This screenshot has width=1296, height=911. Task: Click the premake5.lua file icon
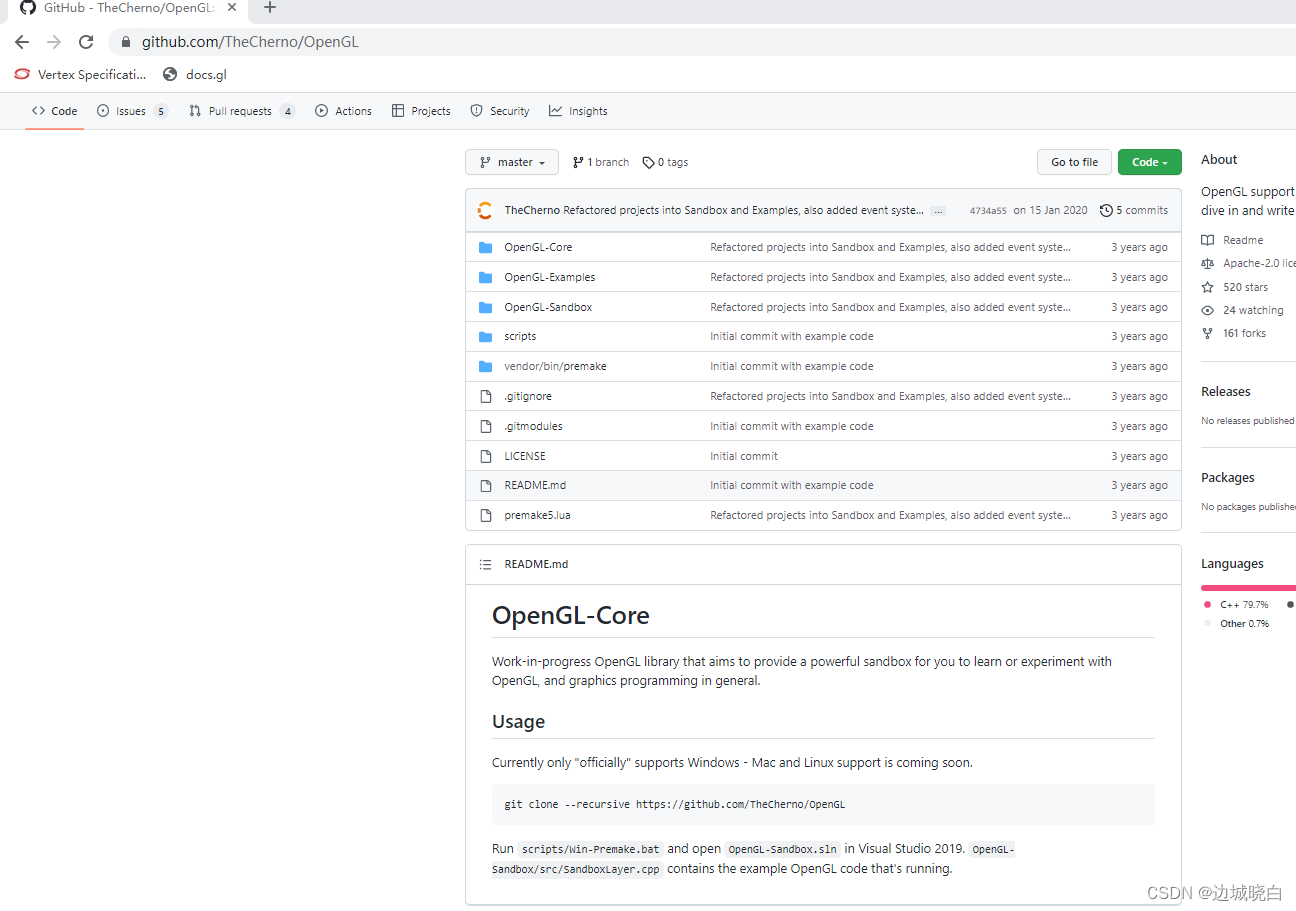pyautogui.click(x=486, y=515)
